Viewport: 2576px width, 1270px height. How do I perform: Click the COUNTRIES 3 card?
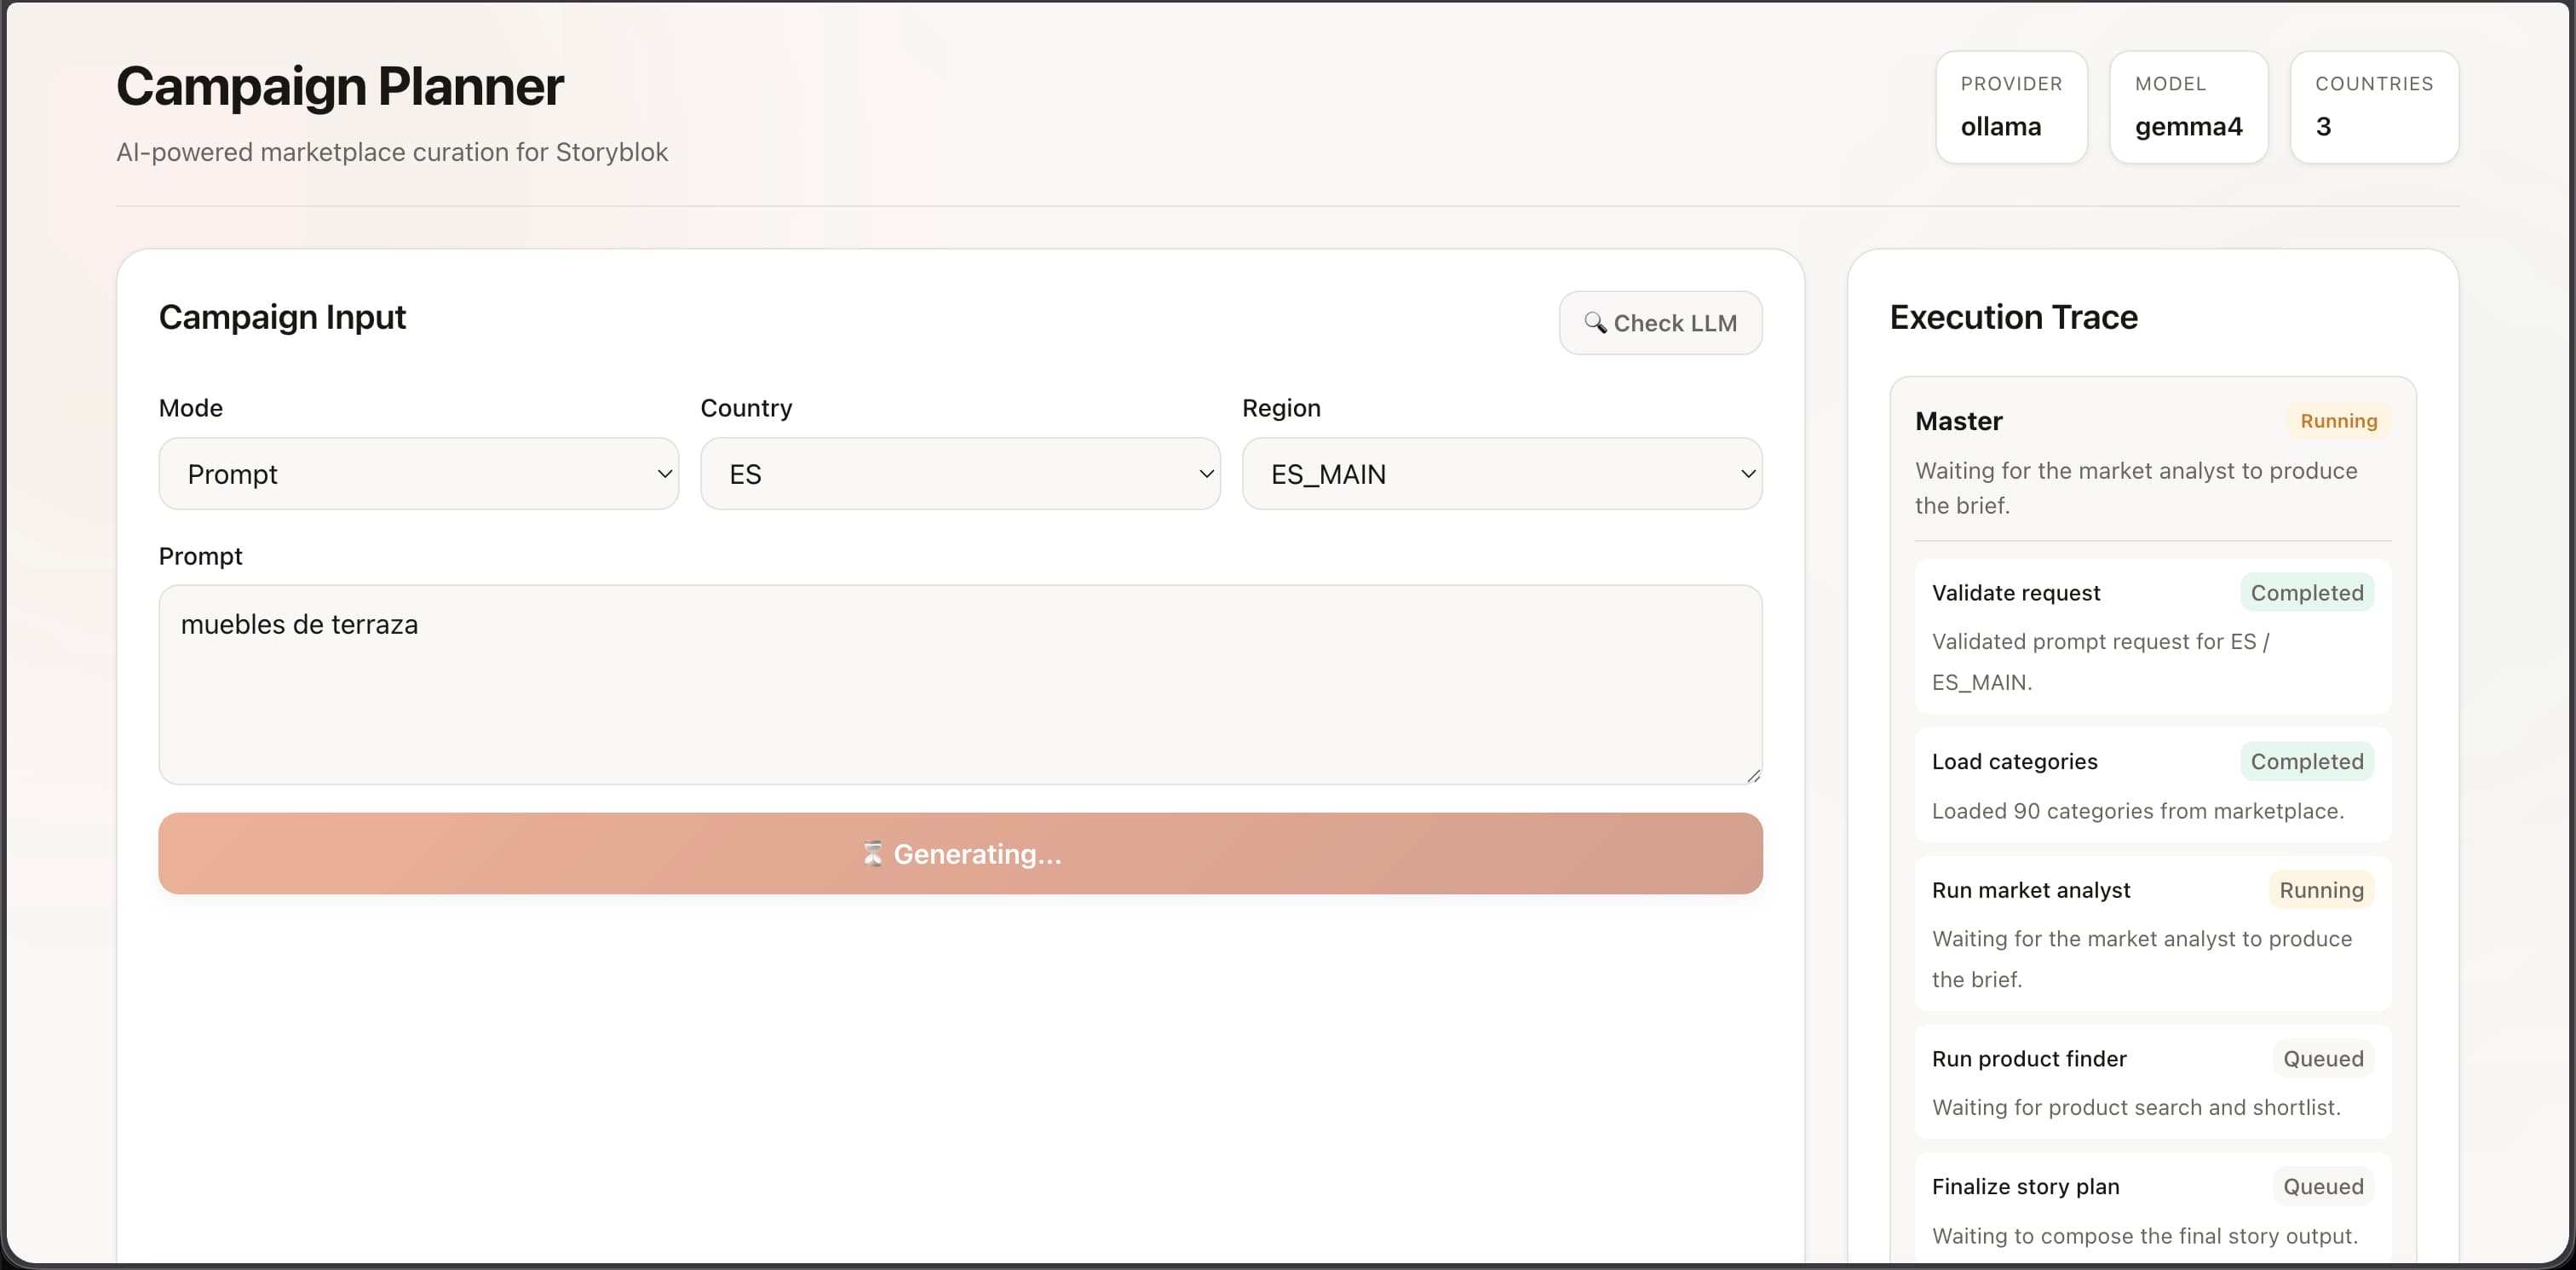[2374, 107]
